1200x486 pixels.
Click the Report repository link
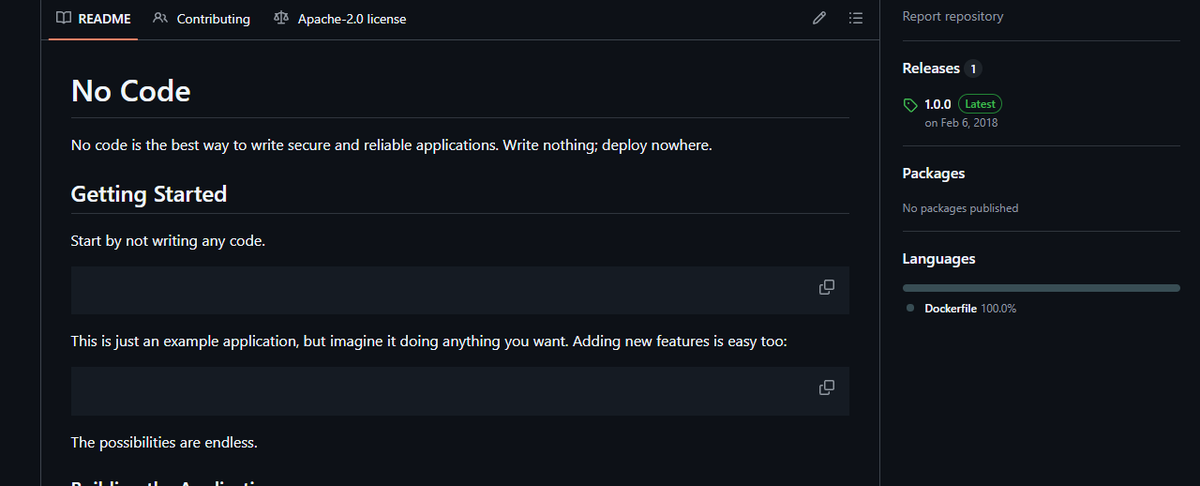point(952,16)
